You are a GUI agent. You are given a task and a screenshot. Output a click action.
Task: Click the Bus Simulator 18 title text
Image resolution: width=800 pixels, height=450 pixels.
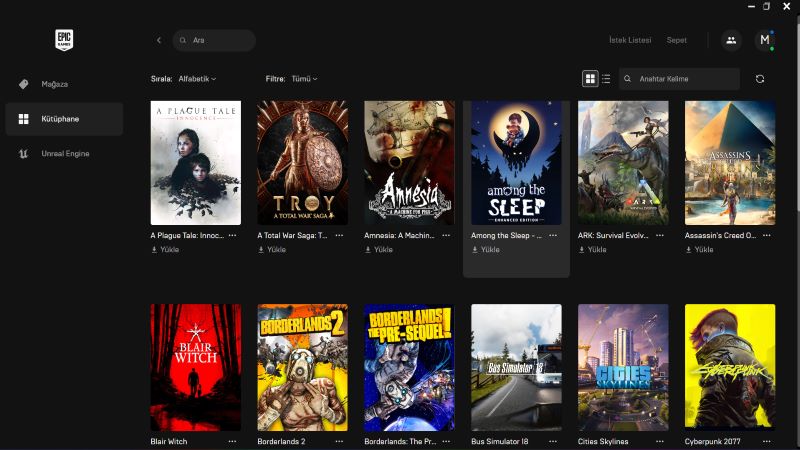tap(500, 442)
